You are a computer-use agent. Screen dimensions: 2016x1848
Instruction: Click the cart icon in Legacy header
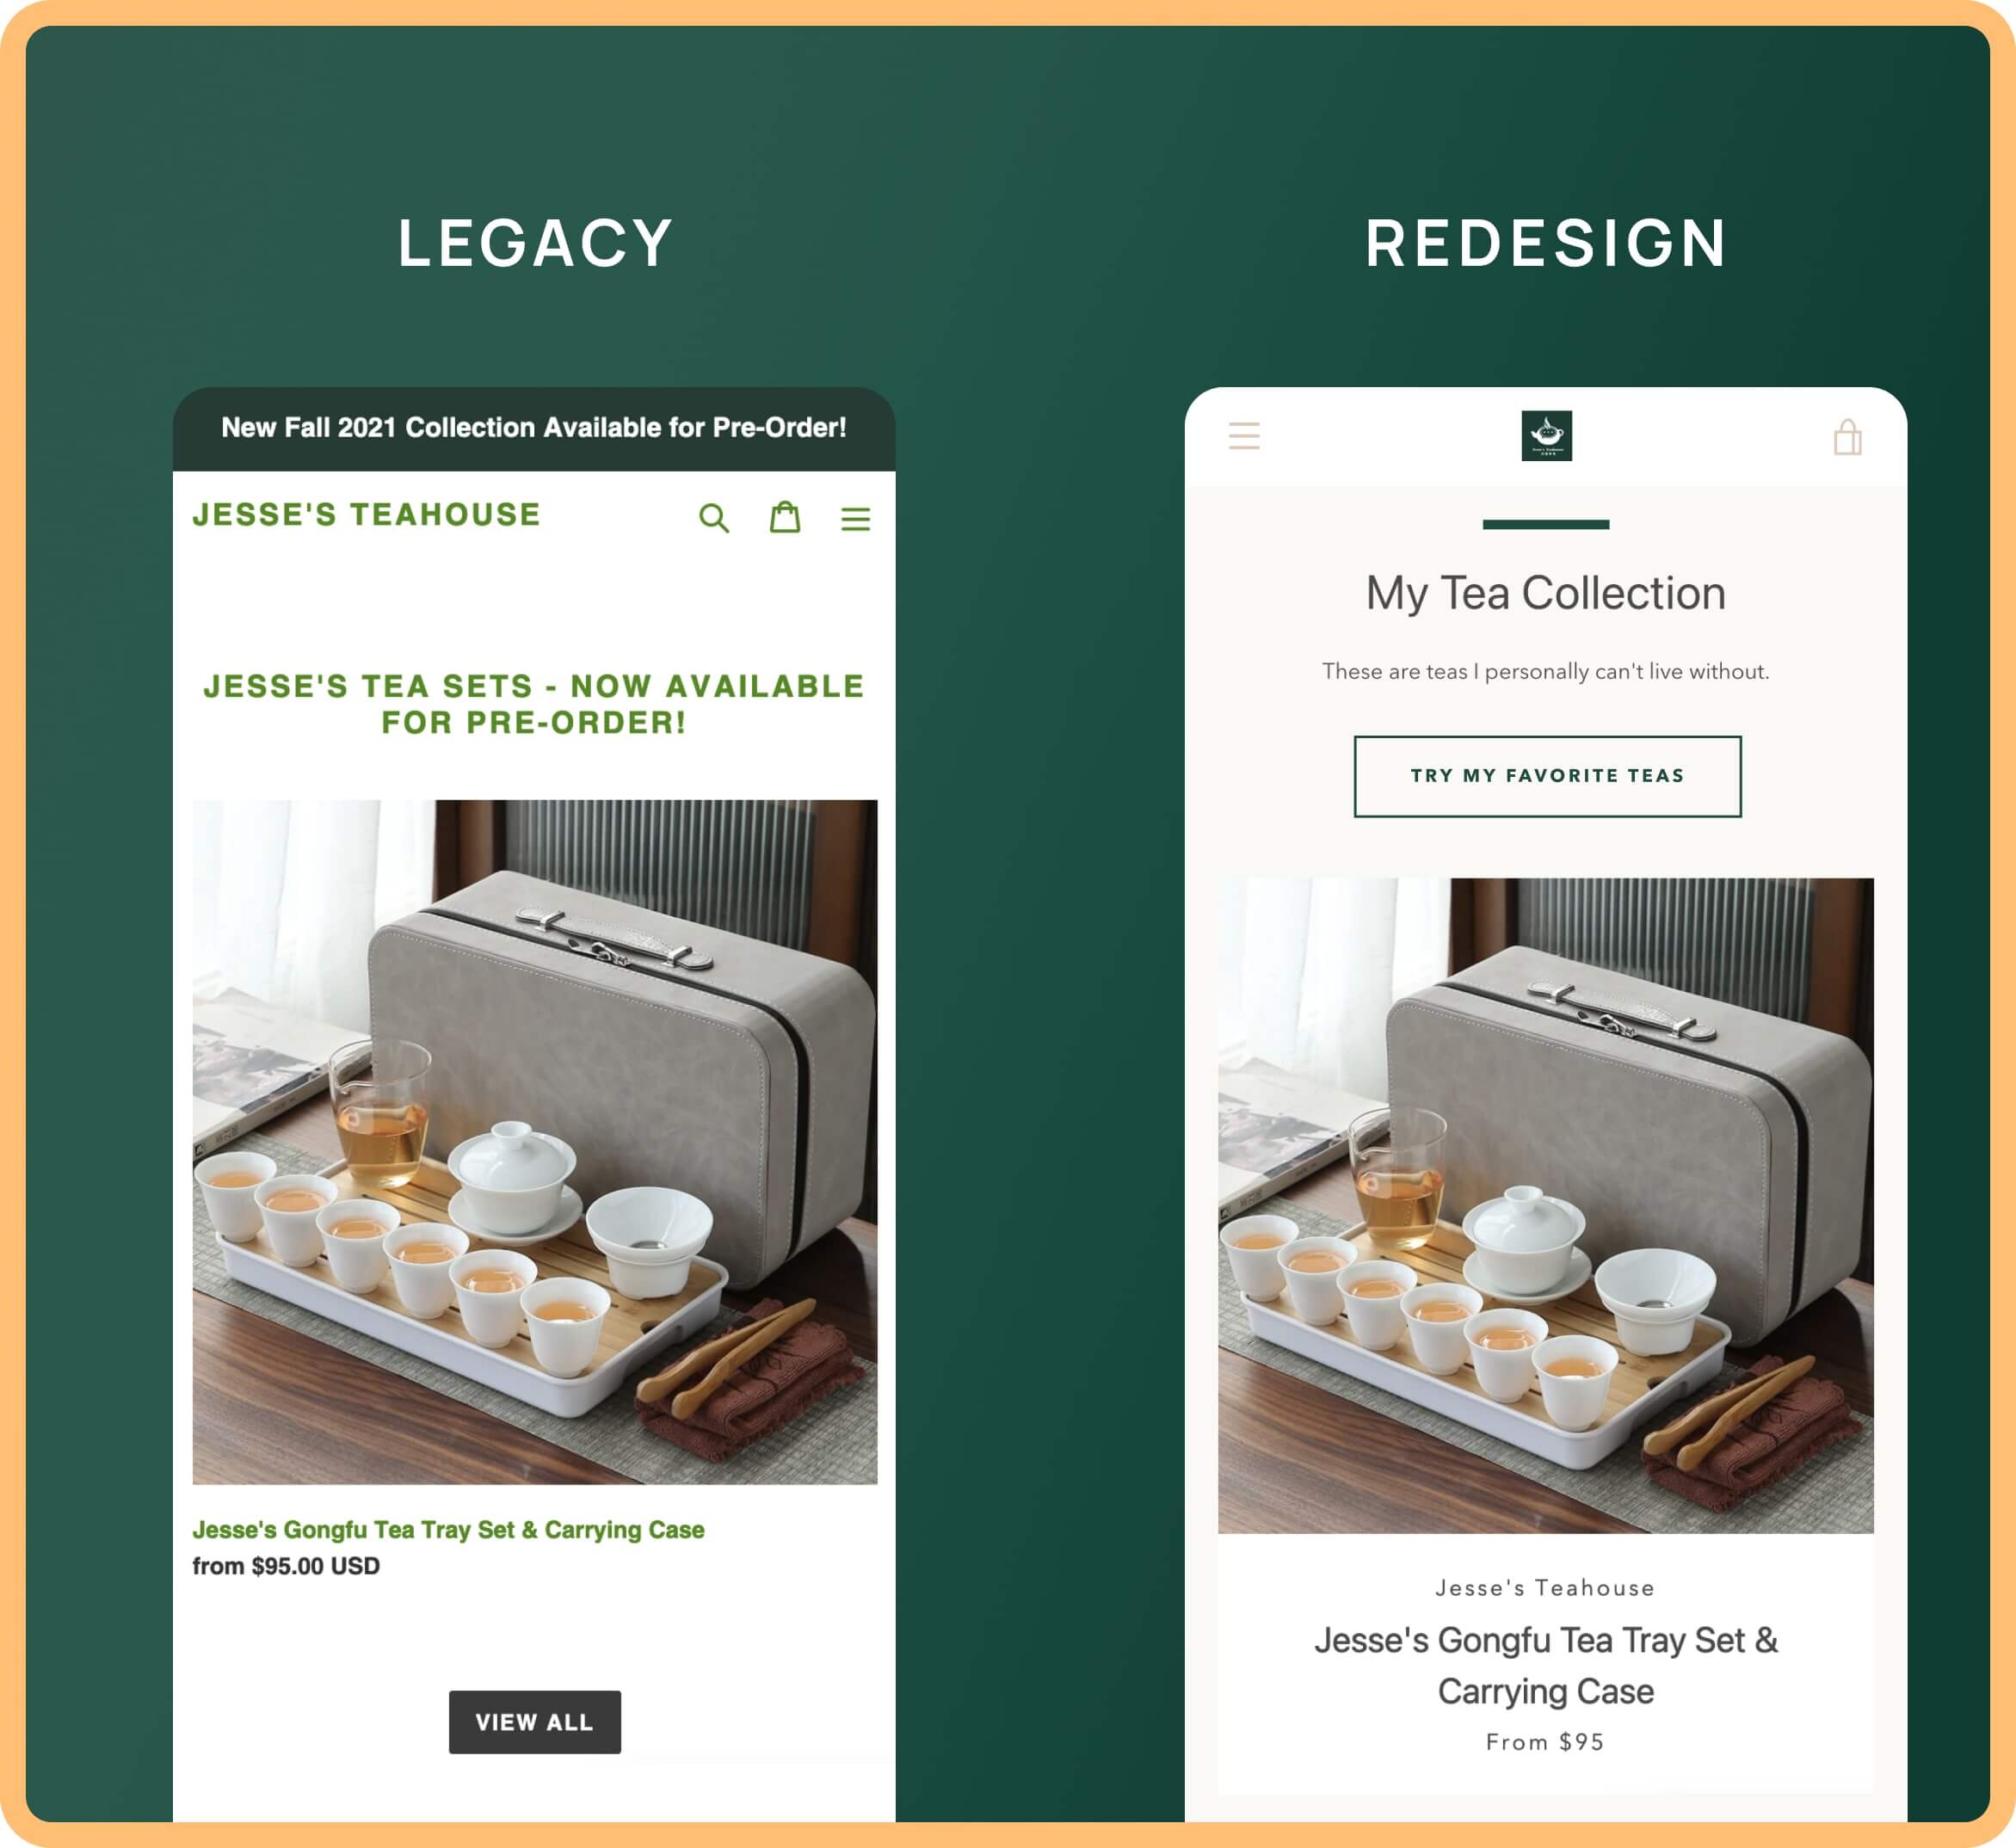(x=783, y=516)
